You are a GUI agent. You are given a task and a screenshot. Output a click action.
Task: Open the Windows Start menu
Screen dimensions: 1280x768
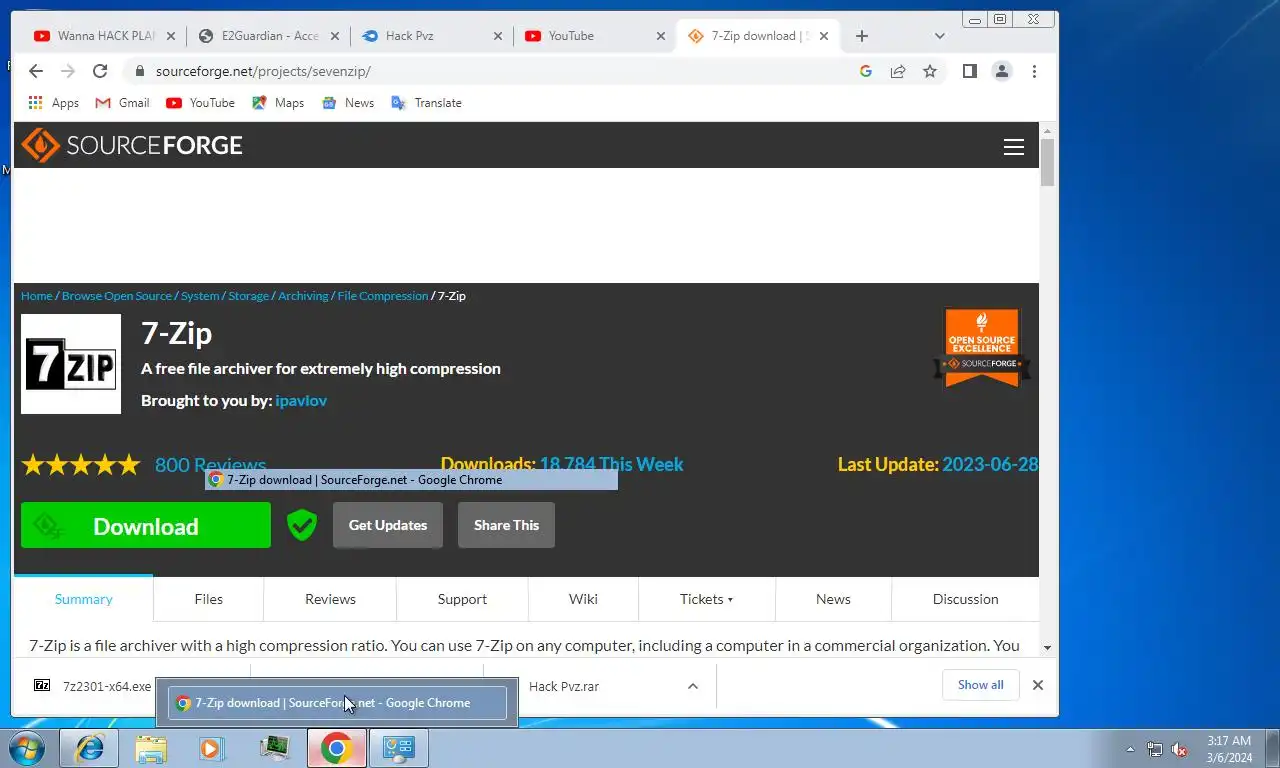tap(26, 748)
